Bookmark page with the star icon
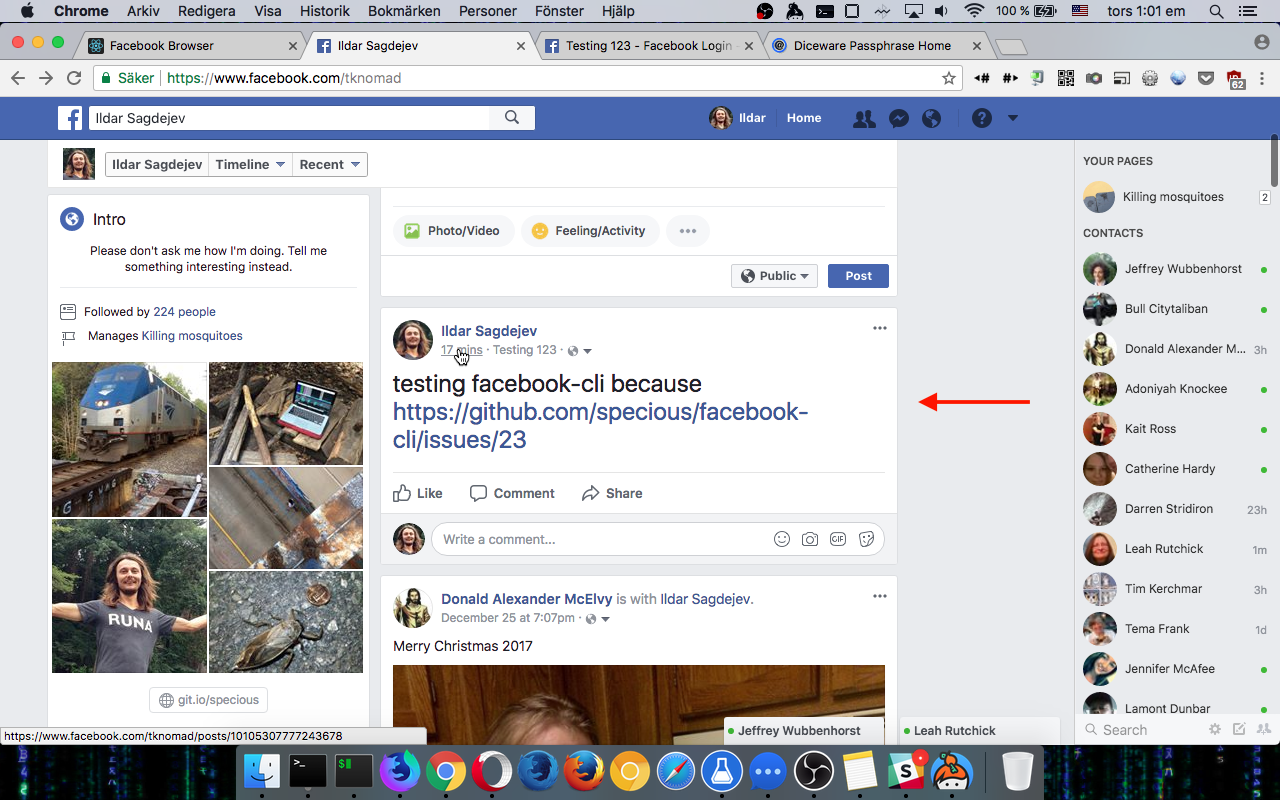This screenshot has height=800, width=1280. 949,78
